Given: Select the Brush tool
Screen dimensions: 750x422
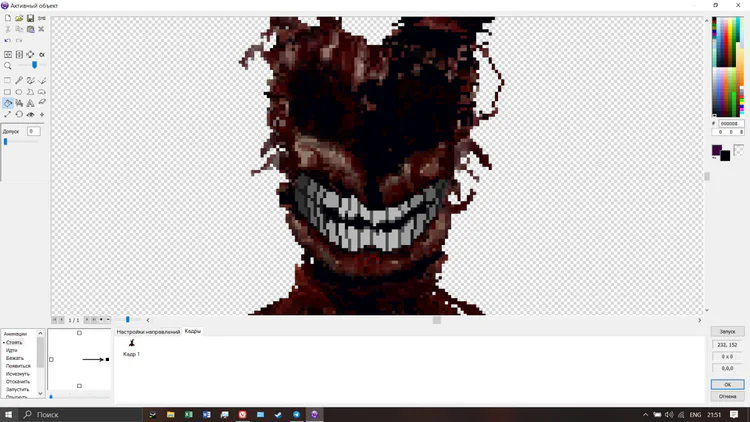Looking at the screenshot, I should pos(30,80).
